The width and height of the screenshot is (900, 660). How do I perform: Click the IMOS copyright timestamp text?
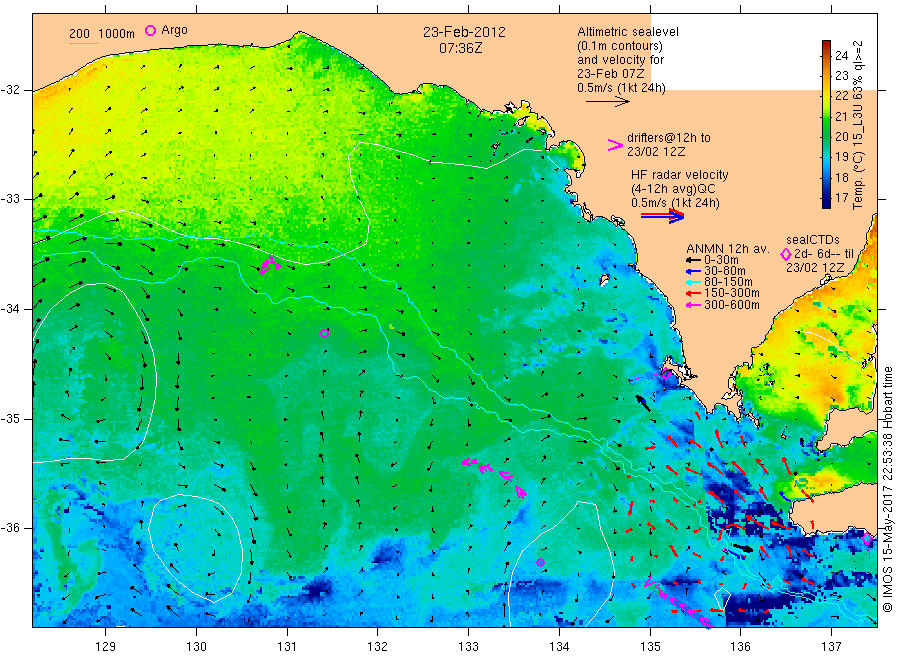(x=888, y=489)
